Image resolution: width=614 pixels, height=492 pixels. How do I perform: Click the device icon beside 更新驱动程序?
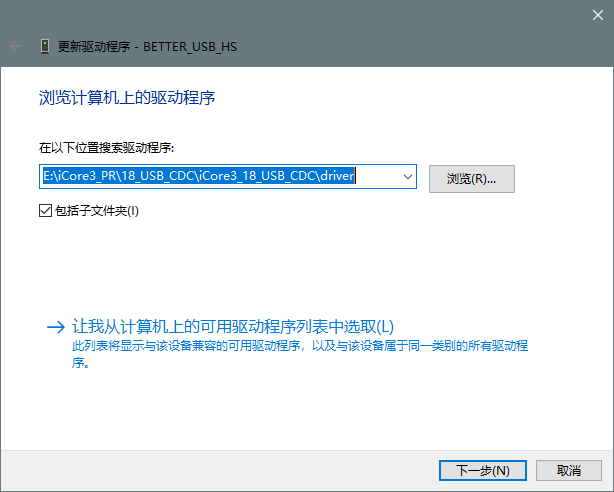(x=44, y=46)
